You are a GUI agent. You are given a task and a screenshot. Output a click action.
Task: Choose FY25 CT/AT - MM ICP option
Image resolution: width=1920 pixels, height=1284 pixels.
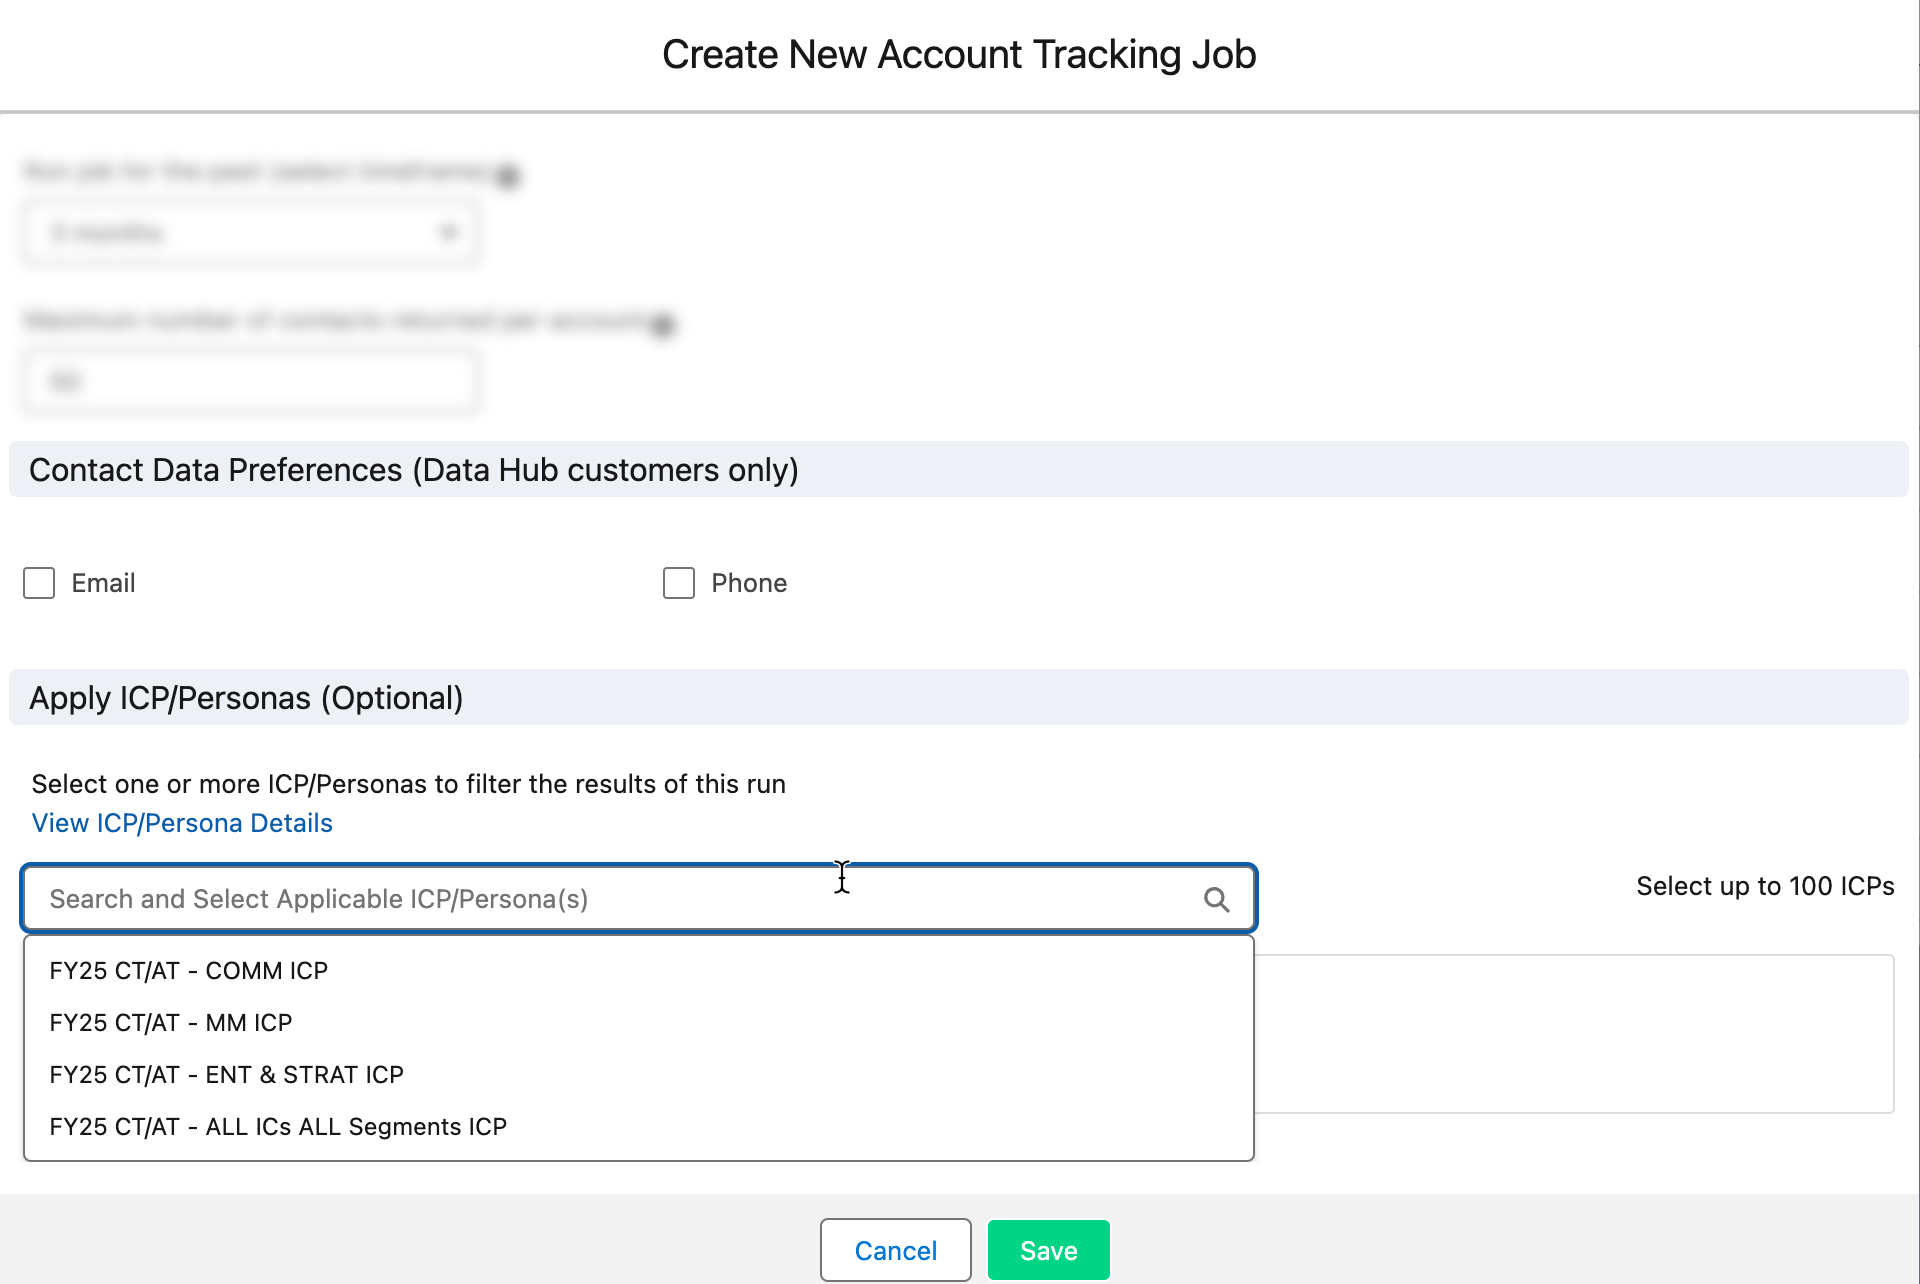171,1023
